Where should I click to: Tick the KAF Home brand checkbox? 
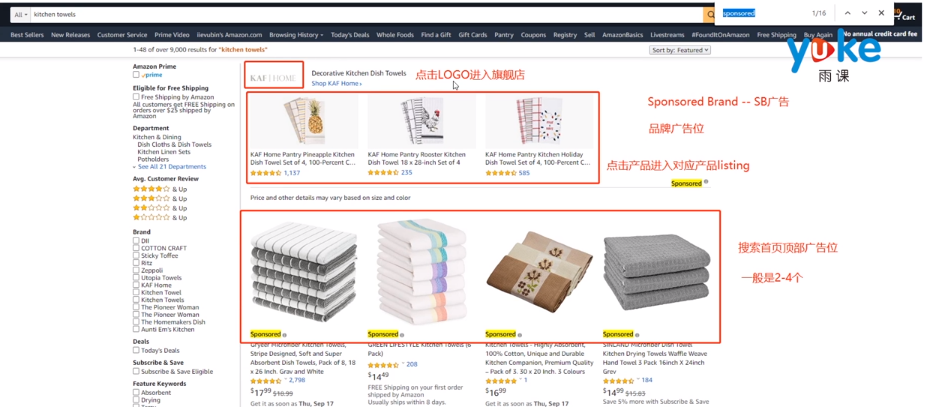pyautogui.click(x=136, y=286)
